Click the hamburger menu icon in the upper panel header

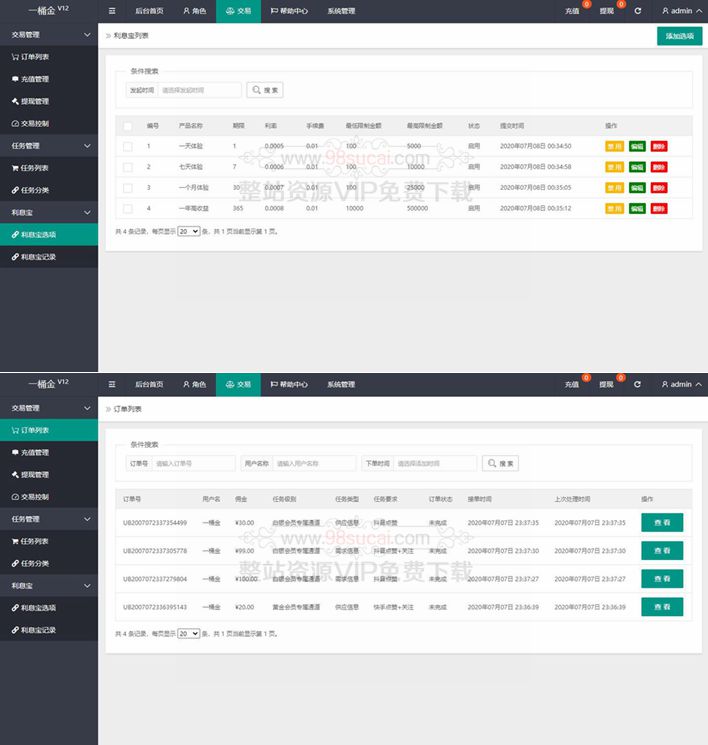click(x=112, y=11)
